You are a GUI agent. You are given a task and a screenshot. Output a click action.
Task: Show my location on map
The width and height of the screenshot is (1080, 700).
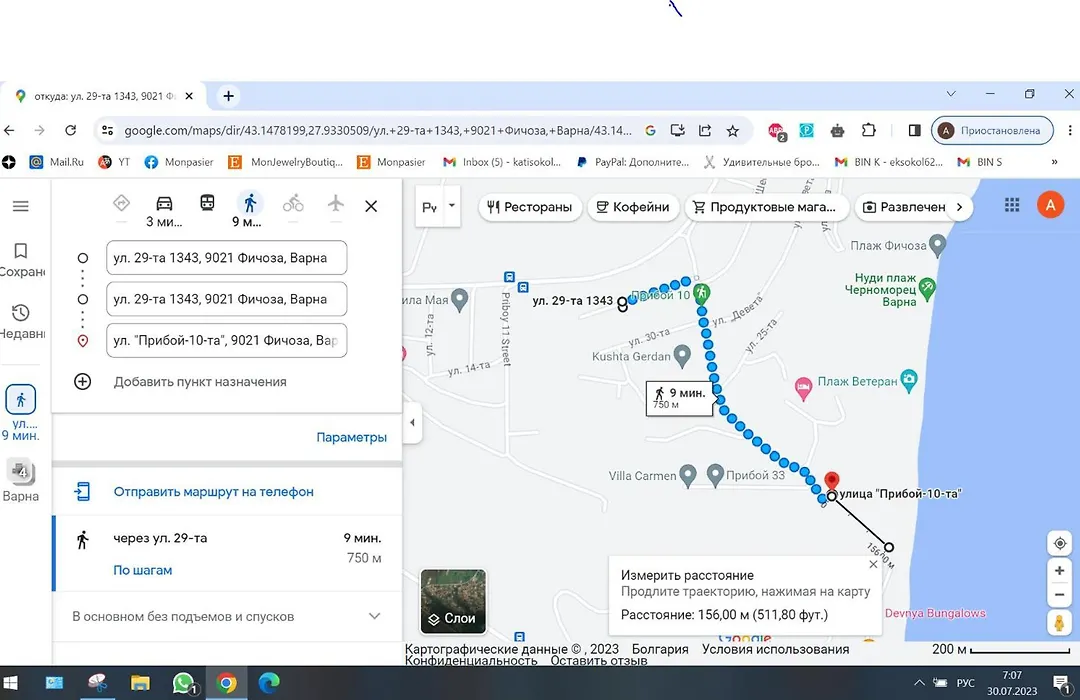tap(1059, 543)
